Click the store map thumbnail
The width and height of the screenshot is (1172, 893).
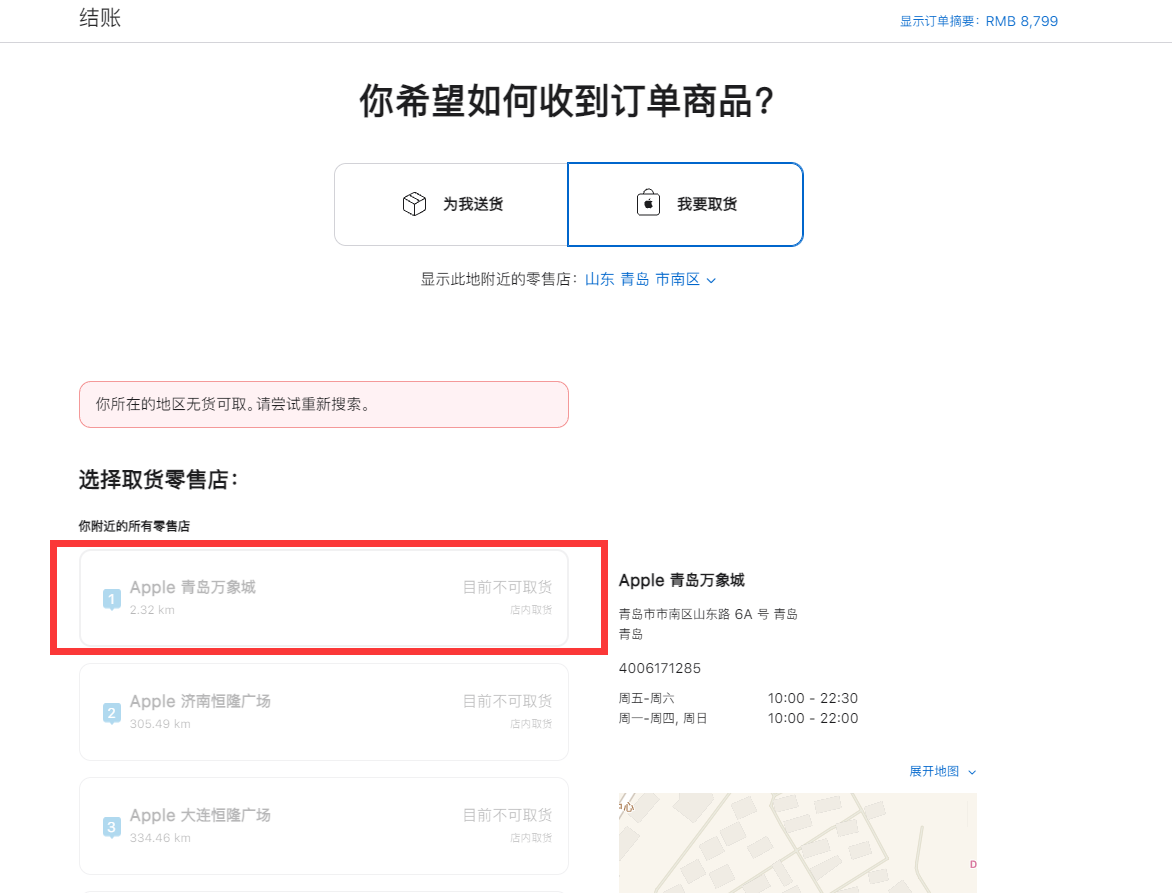[798, 843]
